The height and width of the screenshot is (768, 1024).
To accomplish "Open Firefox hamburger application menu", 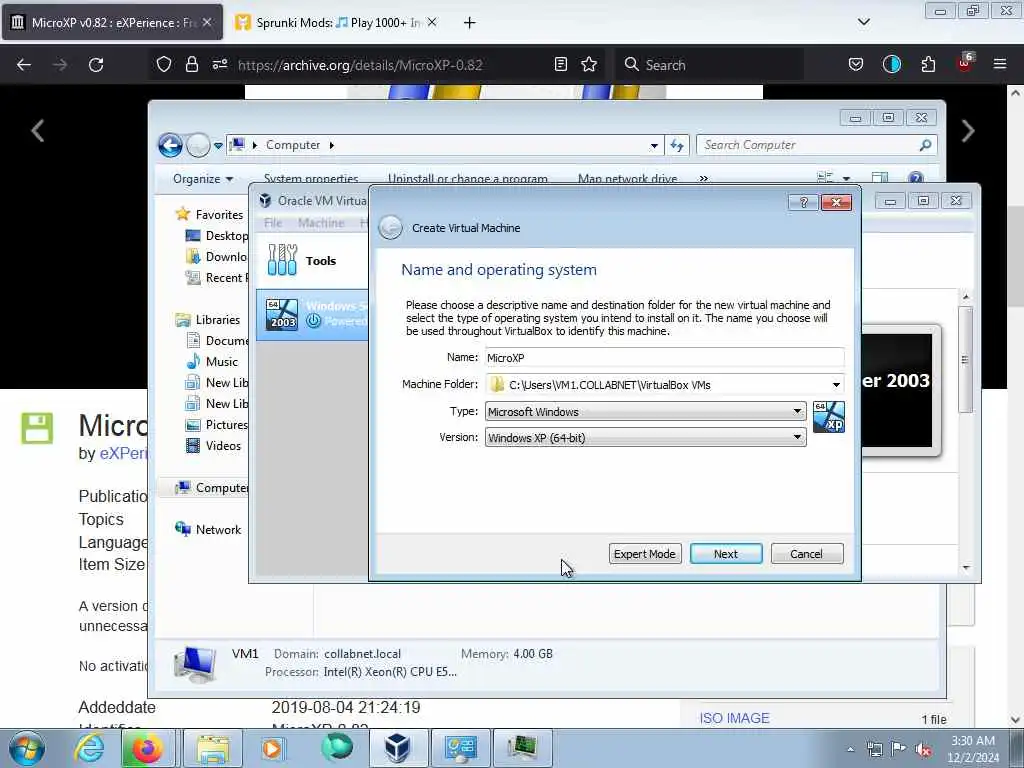I will [x=1000, y=64].
